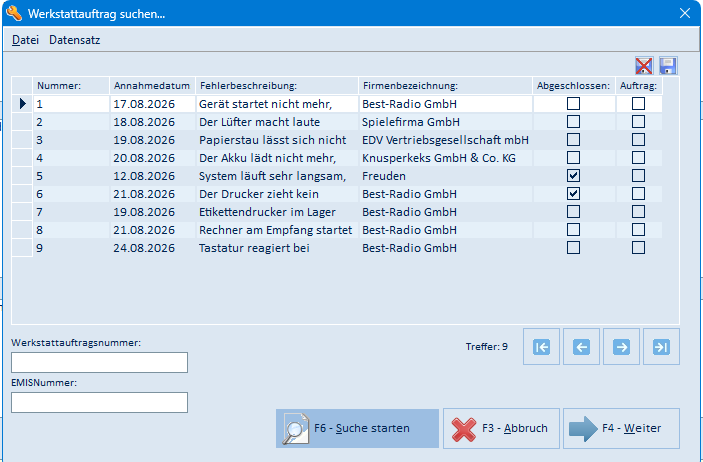703x462 pixels.
Task: Sort by Fehlerbeschreibung column header
Action: [277, 86]
